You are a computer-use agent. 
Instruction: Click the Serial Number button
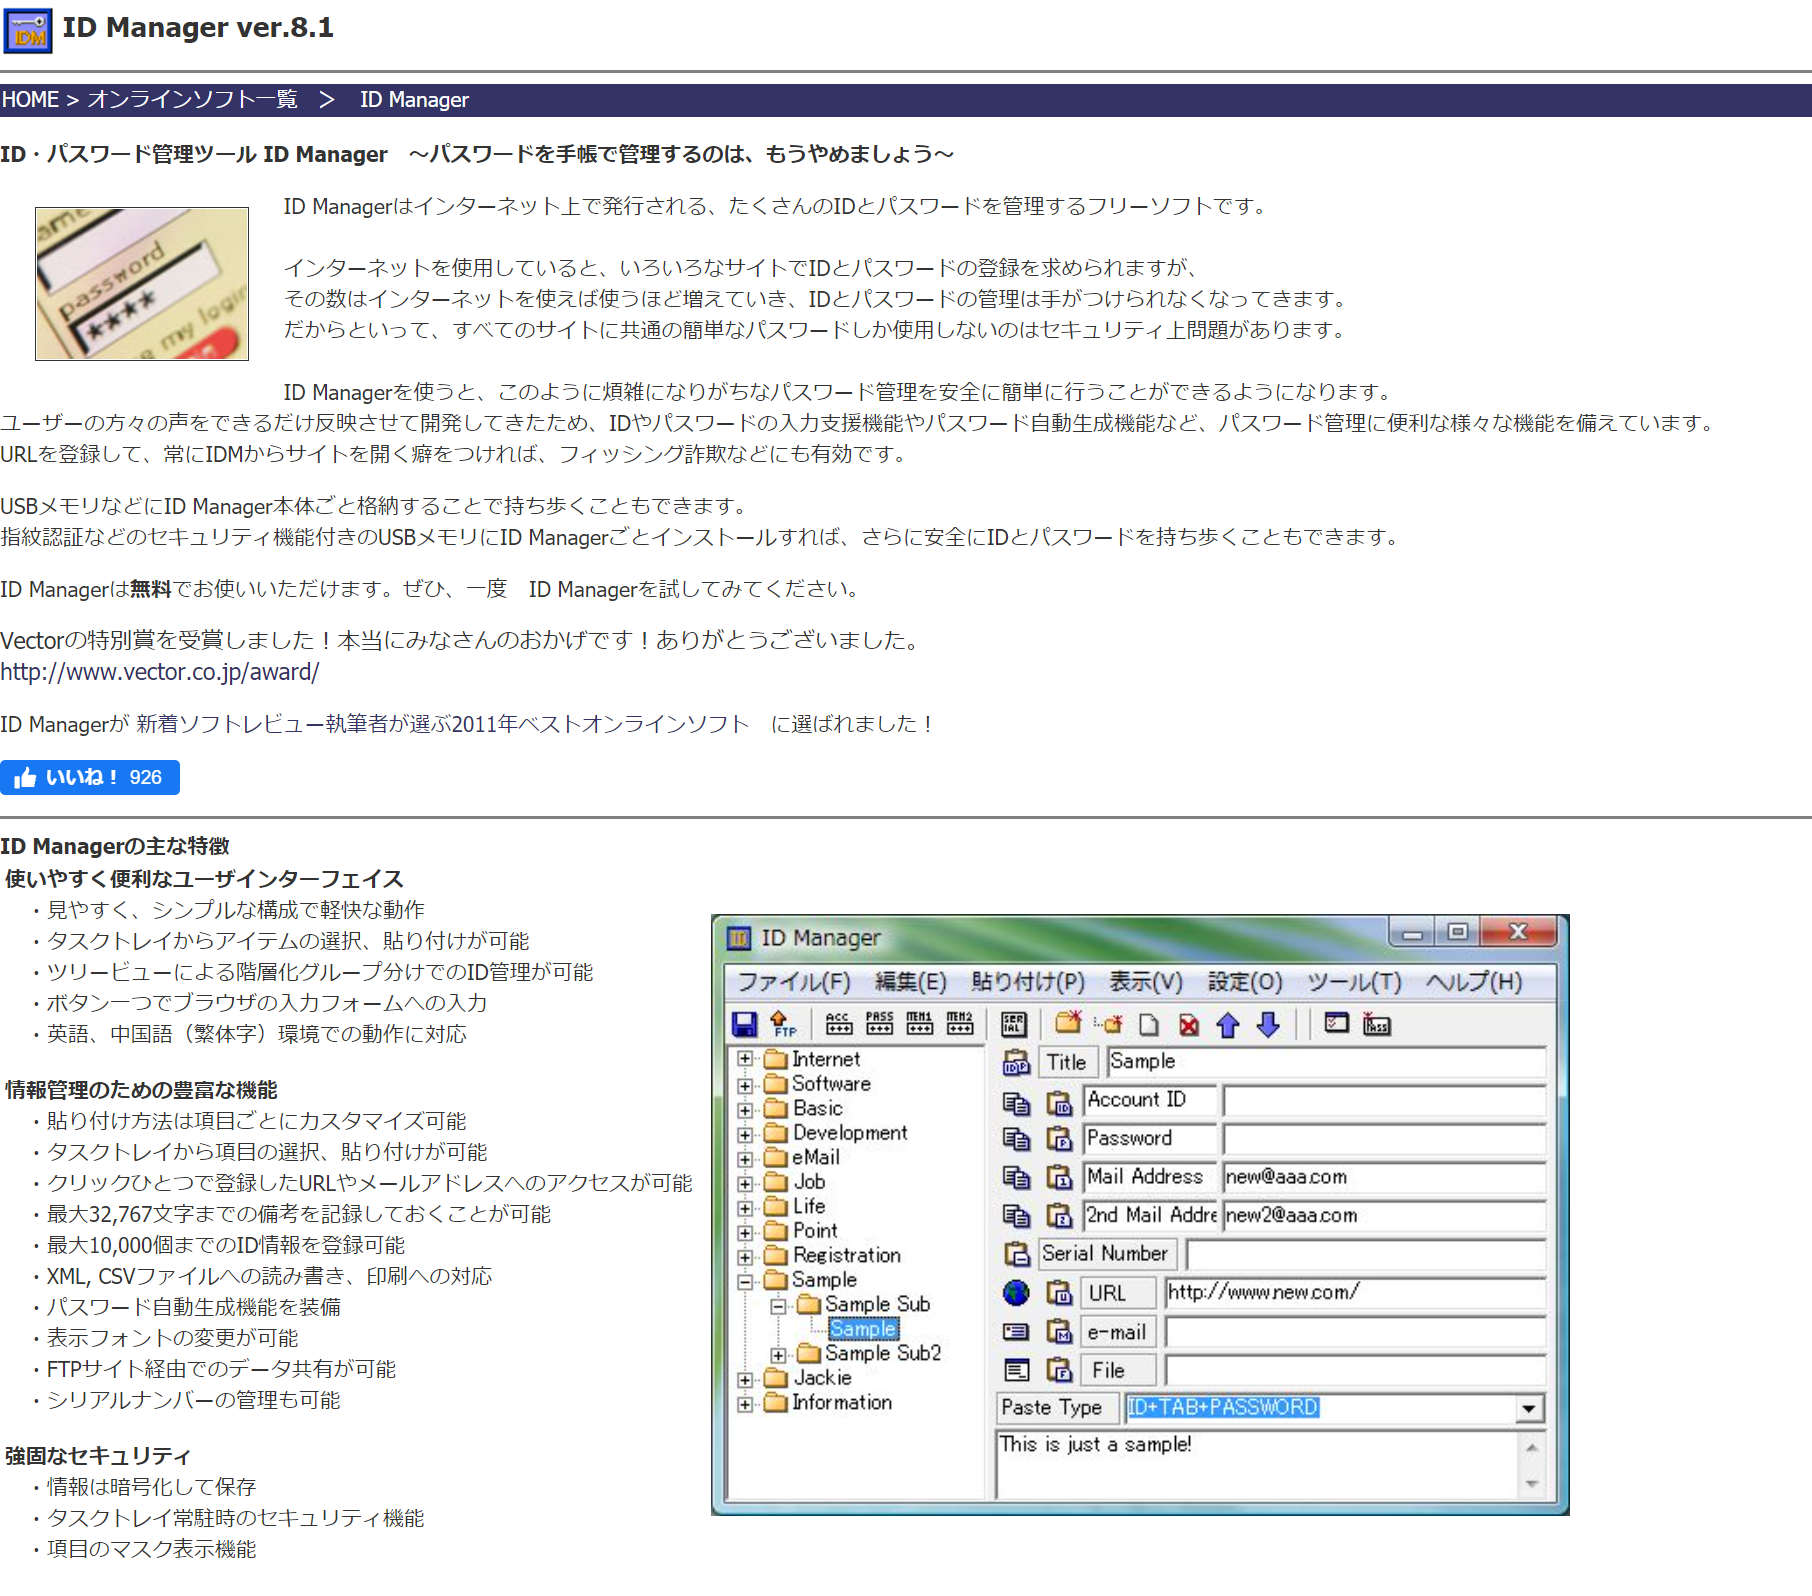click(x=1106, y=1254)
